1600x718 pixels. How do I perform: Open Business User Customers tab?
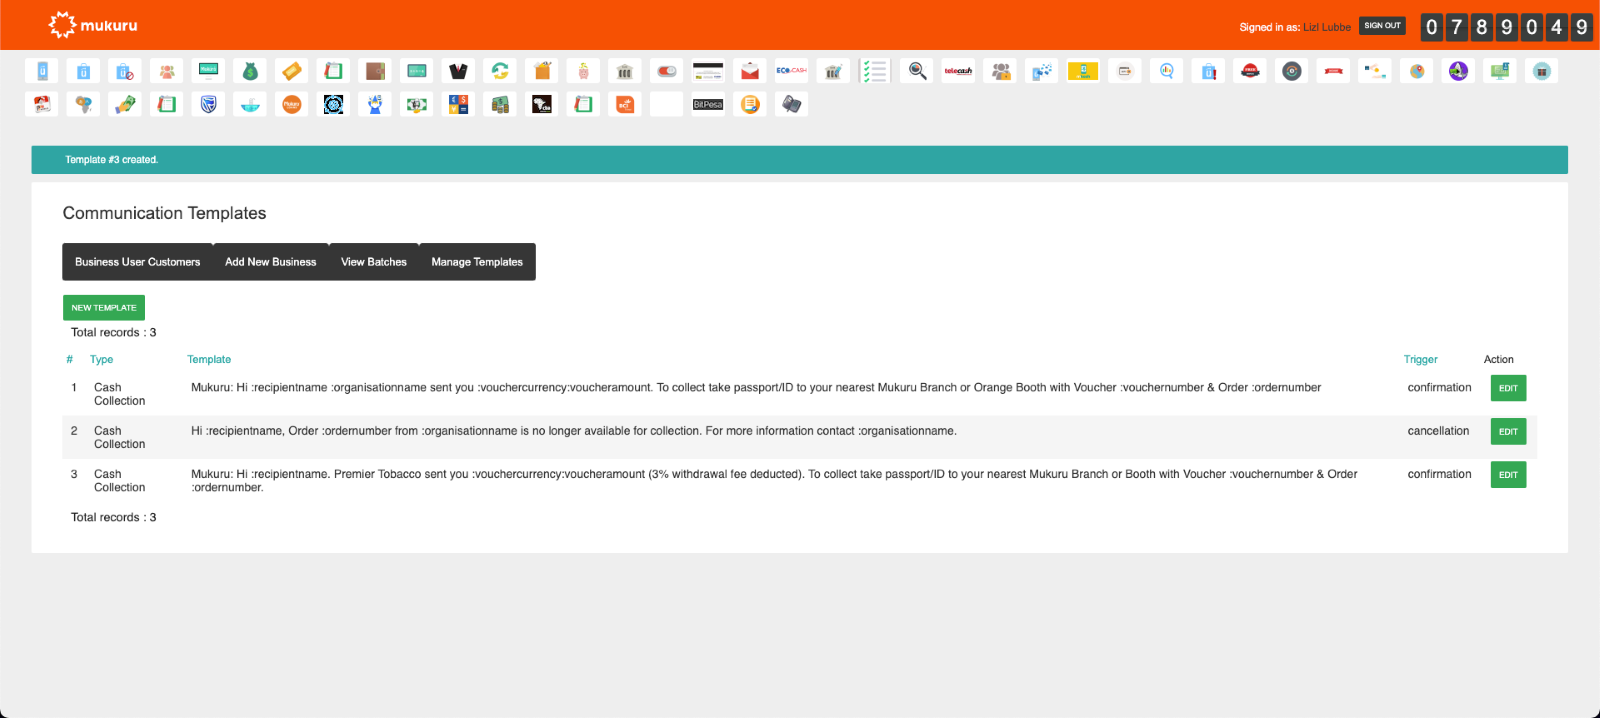tap(137, 262)
